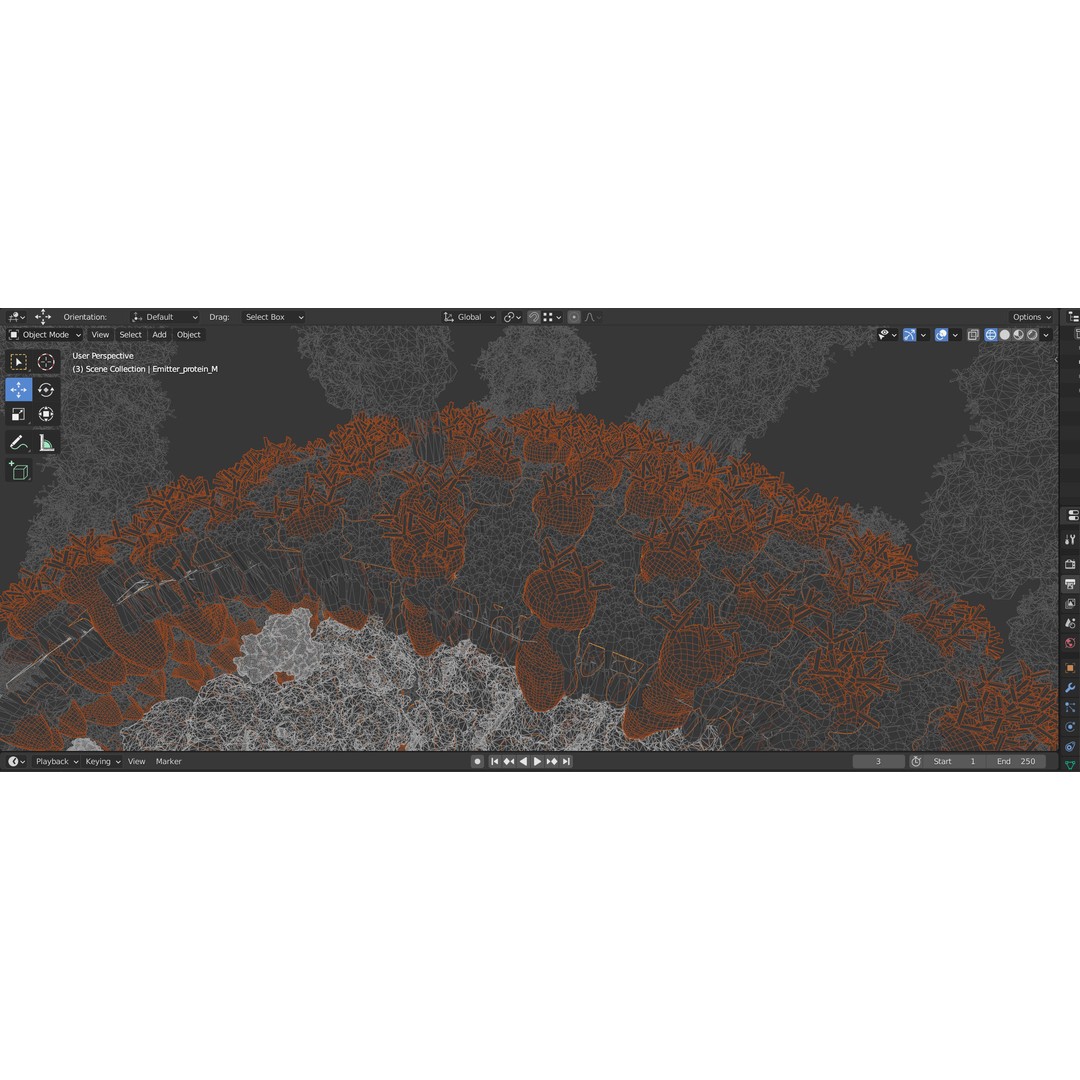Open the snapping options dropdown
This screenshot has height=1080, width=1080.
coord(552,317)
